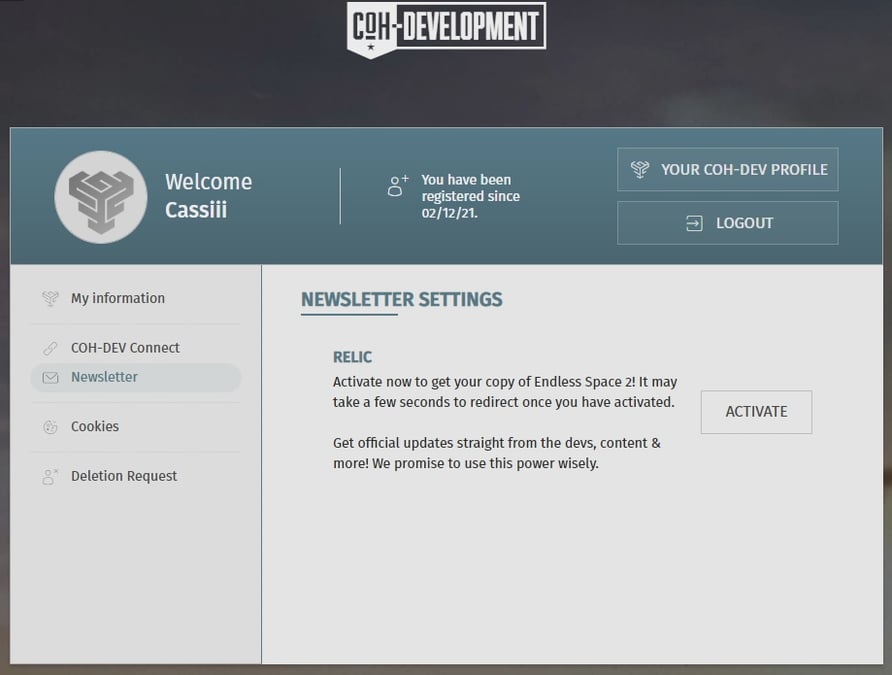Click ACTIVATE for Relic newsletter
The height and width of the screenshot is (675, 892).
pyautogui.click(x=756, y=412)
